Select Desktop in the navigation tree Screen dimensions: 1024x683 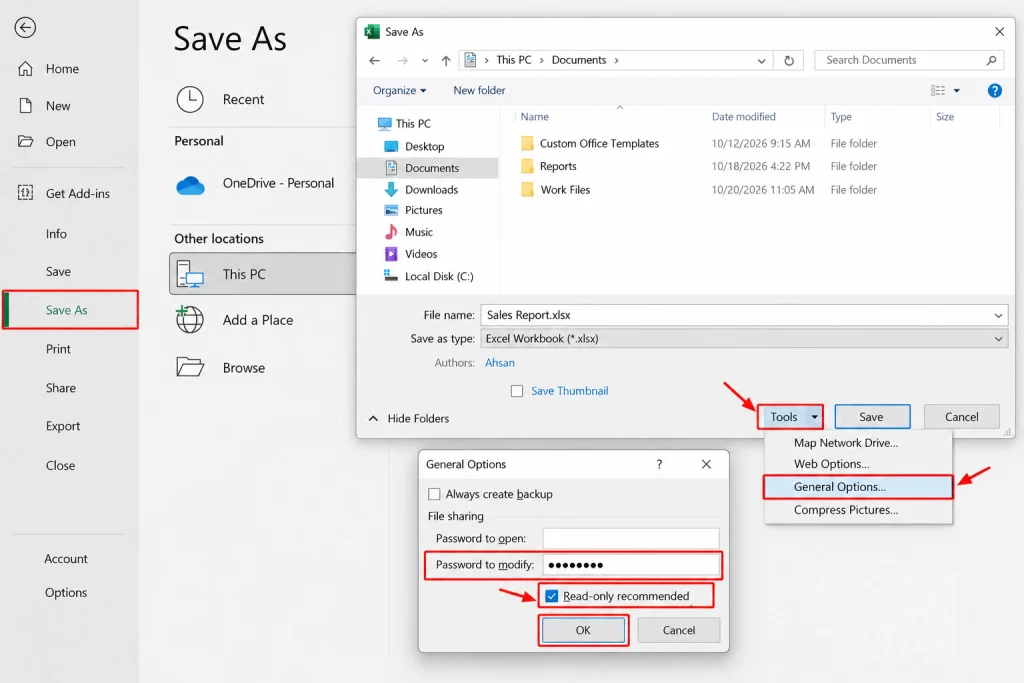(415, 146)
